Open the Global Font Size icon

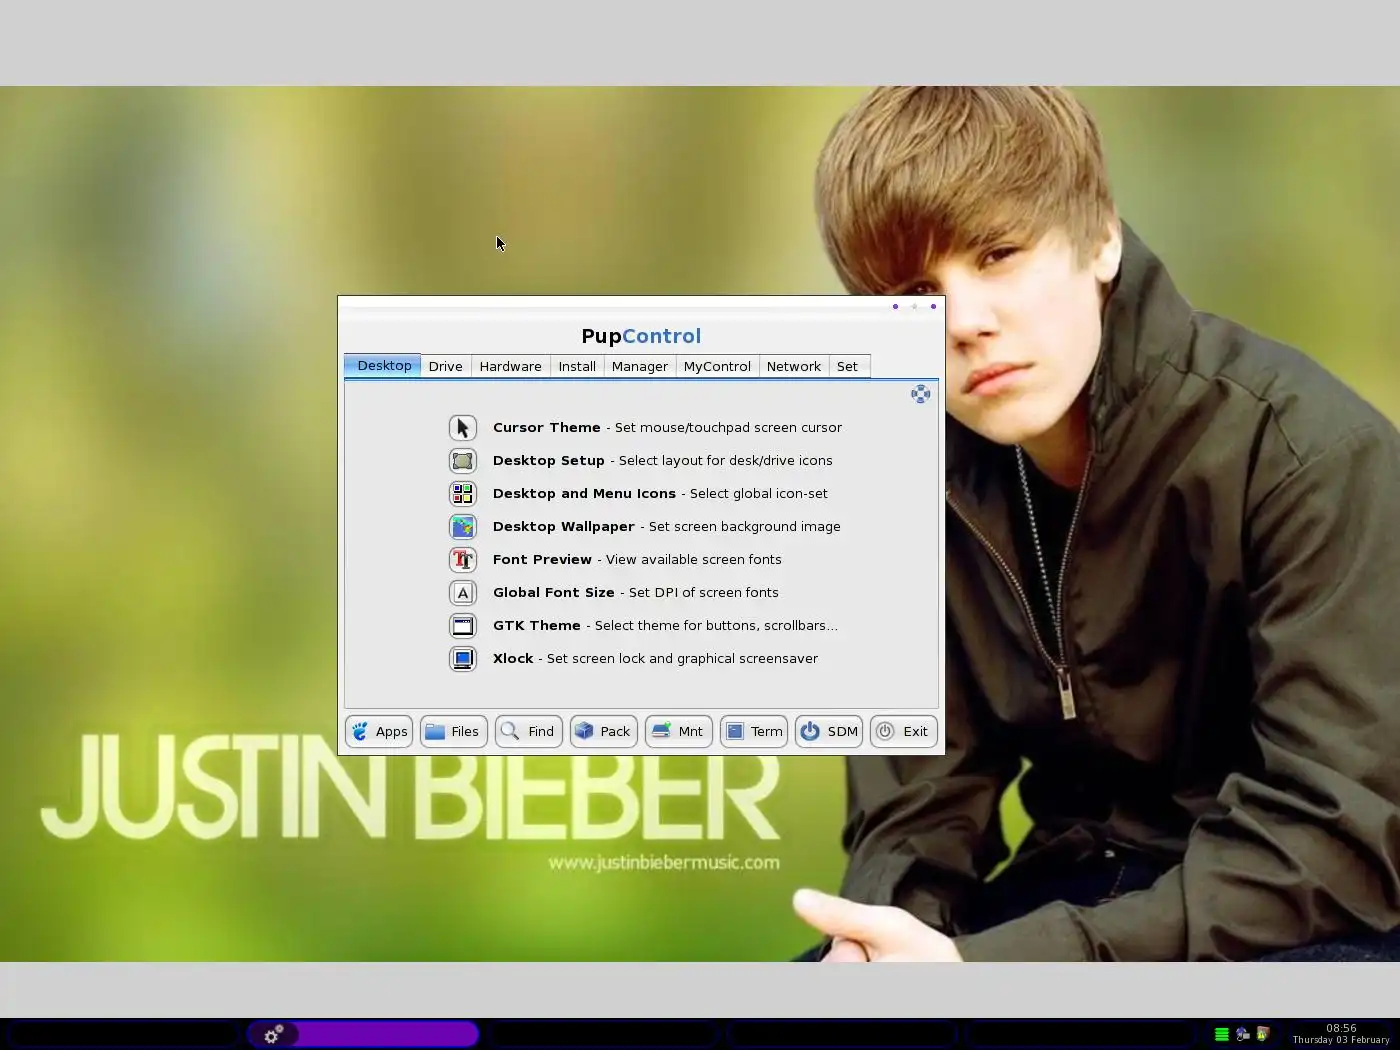pos(462,593)
